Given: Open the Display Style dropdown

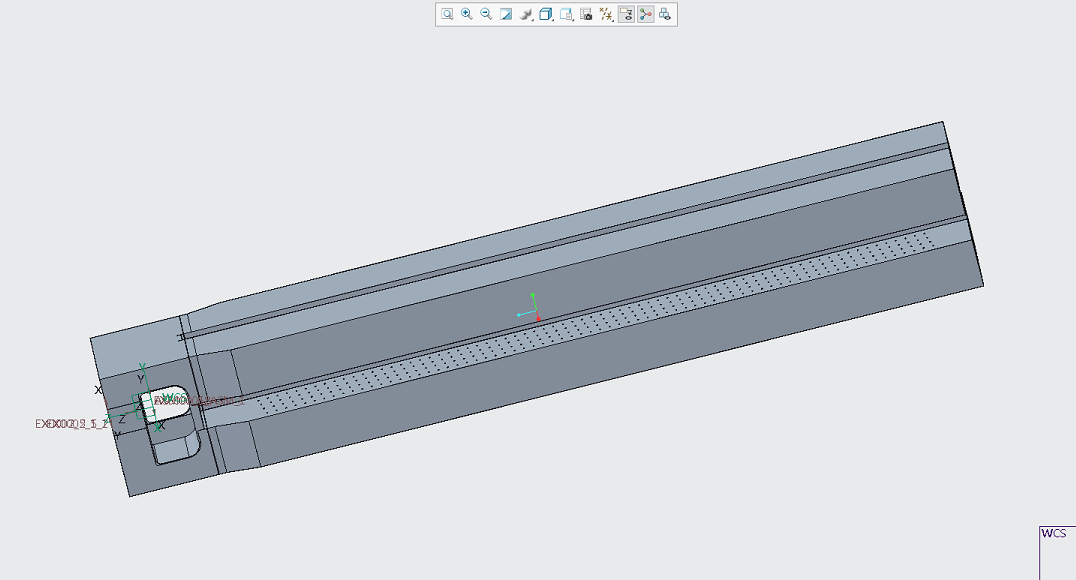Looking at the screenshot, I should point(526,14).
